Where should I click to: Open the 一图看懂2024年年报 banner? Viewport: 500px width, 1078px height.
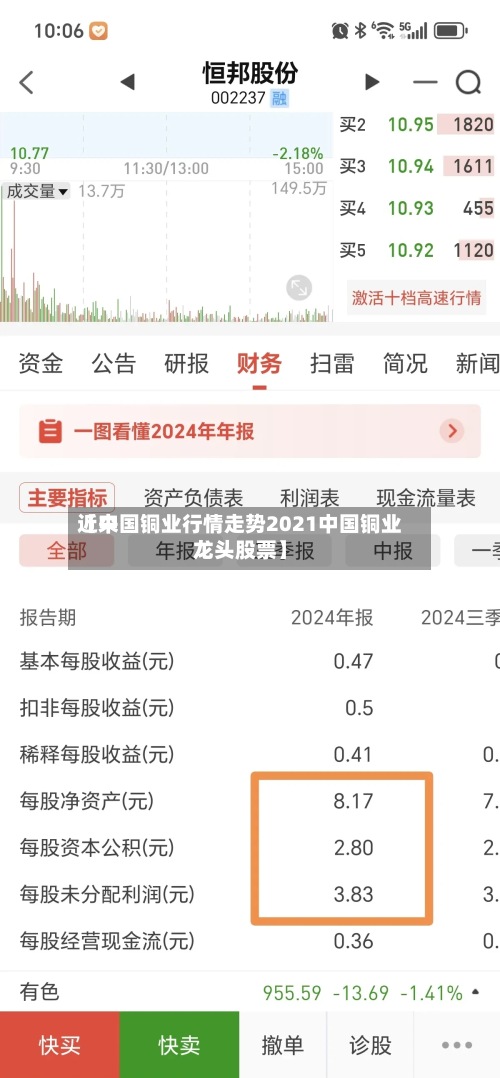[x=250, y=431]
